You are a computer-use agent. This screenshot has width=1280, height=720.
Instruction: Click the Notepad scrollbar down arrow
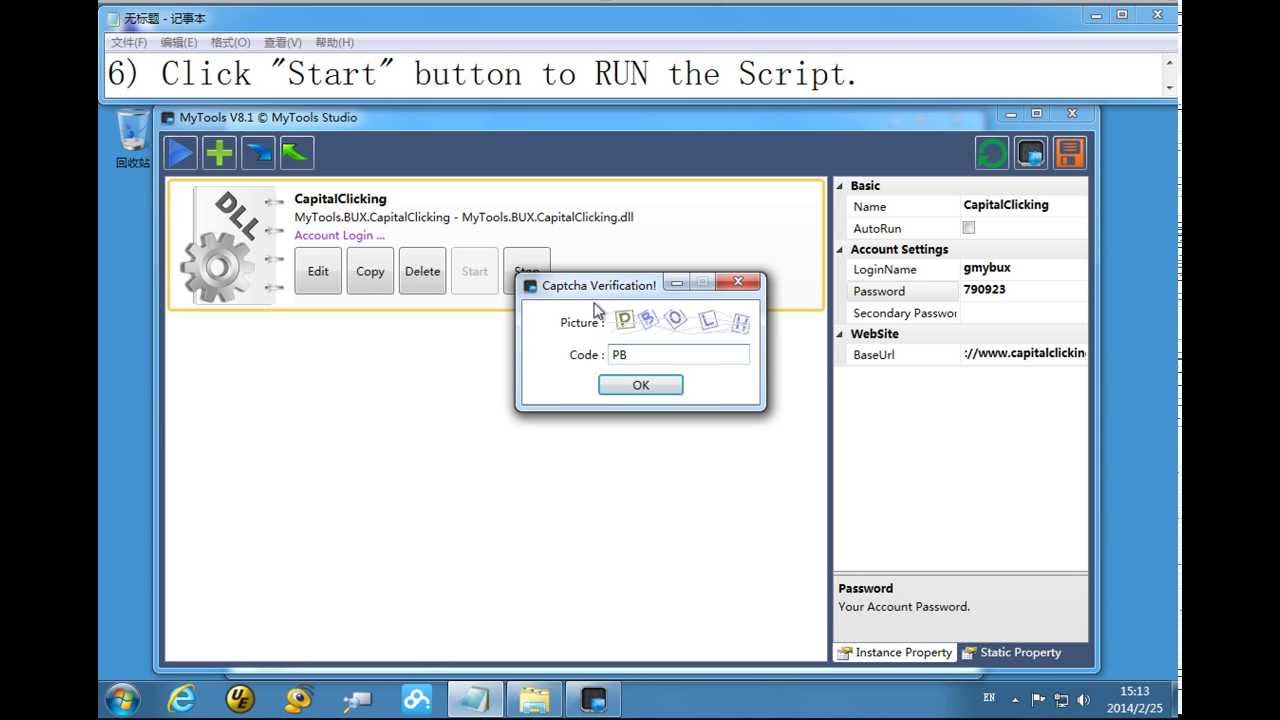click(x=1170, y=88)
